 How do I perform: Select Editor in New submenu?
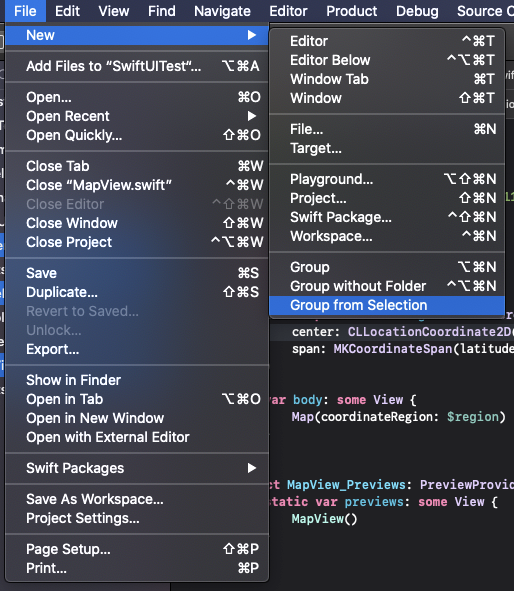387,41
